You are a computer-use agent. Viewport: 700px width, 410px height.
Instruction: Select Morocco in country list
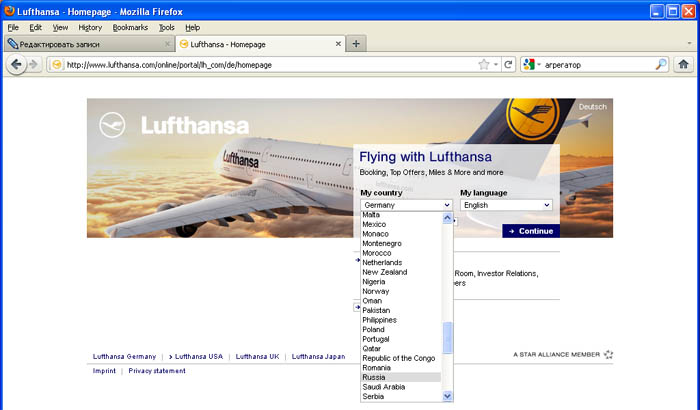click(x=401, y=253)
